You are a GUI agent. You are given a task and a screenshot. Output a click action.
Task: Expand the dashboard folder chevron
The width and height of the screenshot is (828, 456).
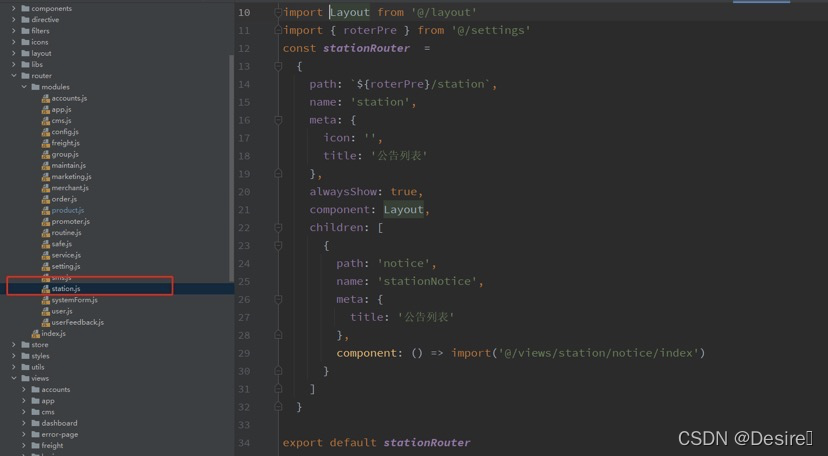(24, 423)
